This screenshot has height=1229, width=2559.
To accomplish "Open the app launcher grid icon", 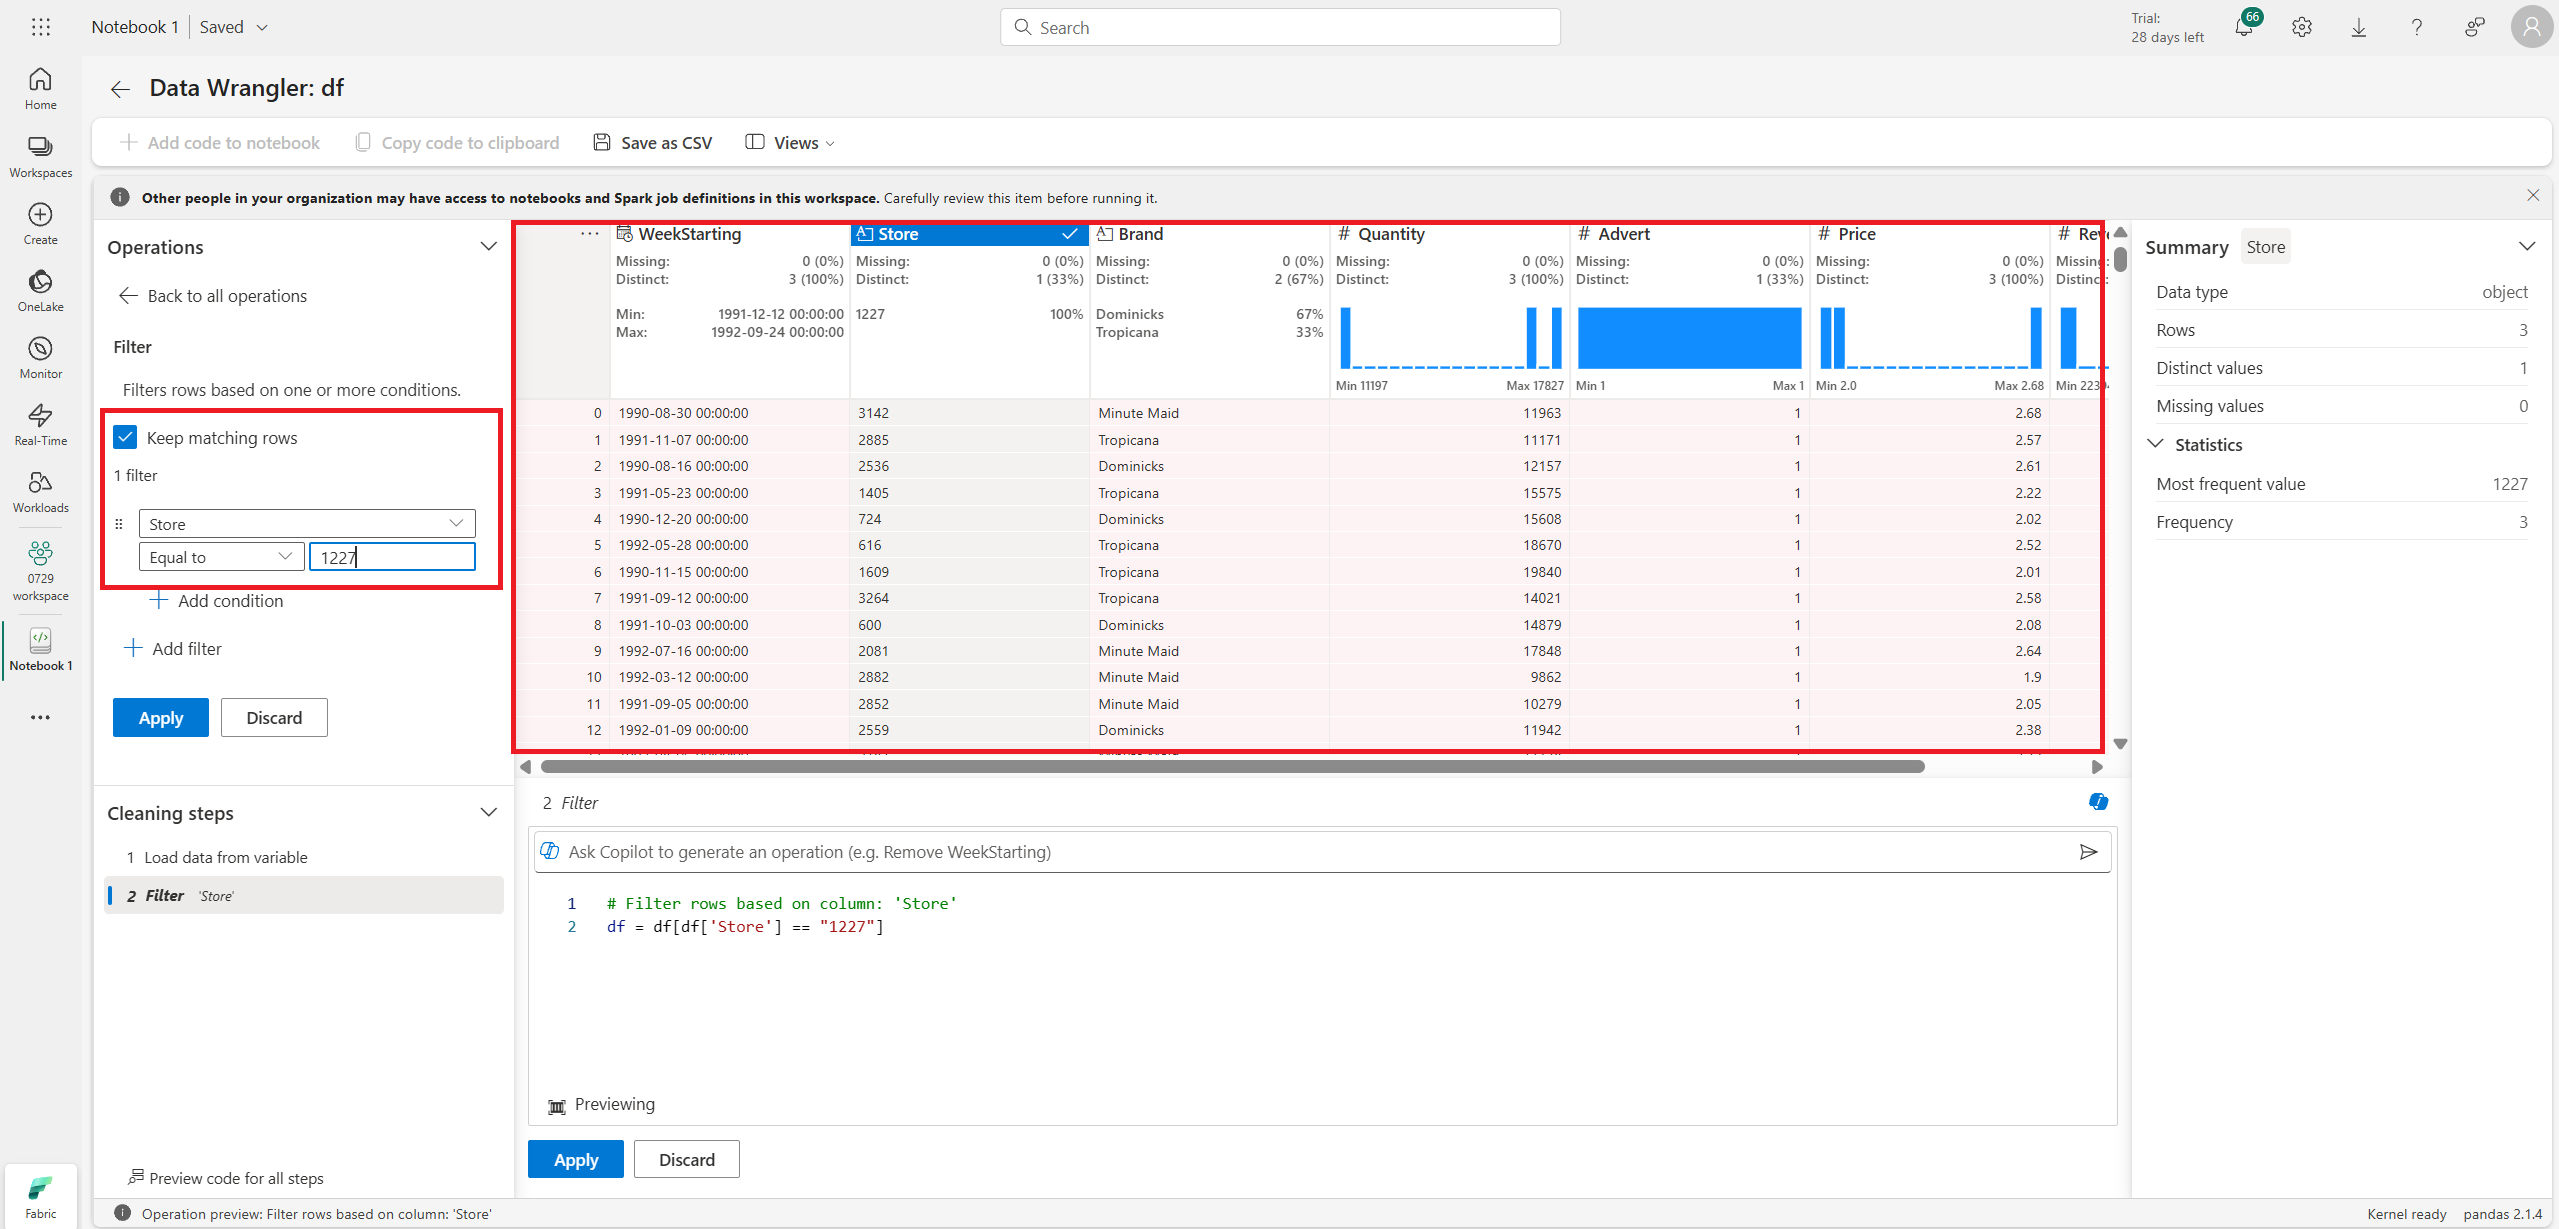I will (x=40, y=27).
